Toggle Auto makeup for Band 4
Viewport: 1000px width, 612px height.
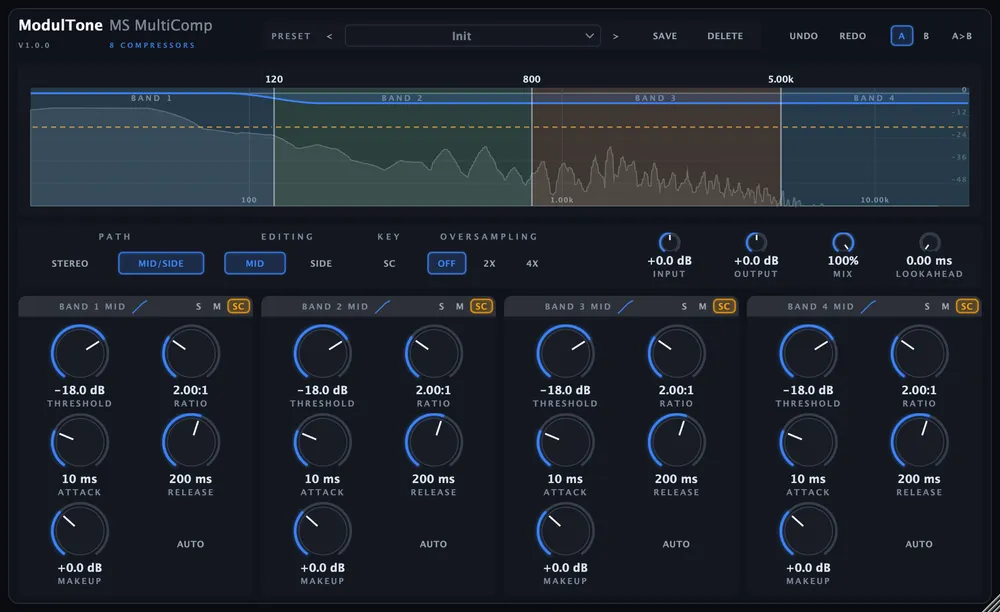pyautogui.click(x=919, y=544)
